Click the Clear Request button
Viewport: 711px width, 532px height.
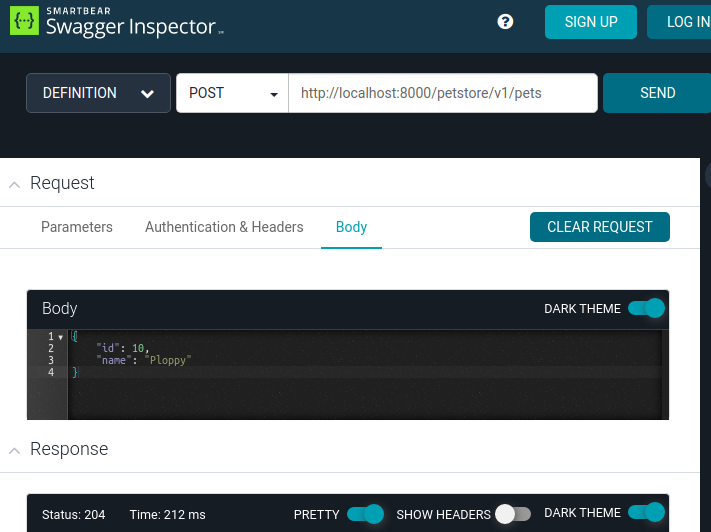599,227
